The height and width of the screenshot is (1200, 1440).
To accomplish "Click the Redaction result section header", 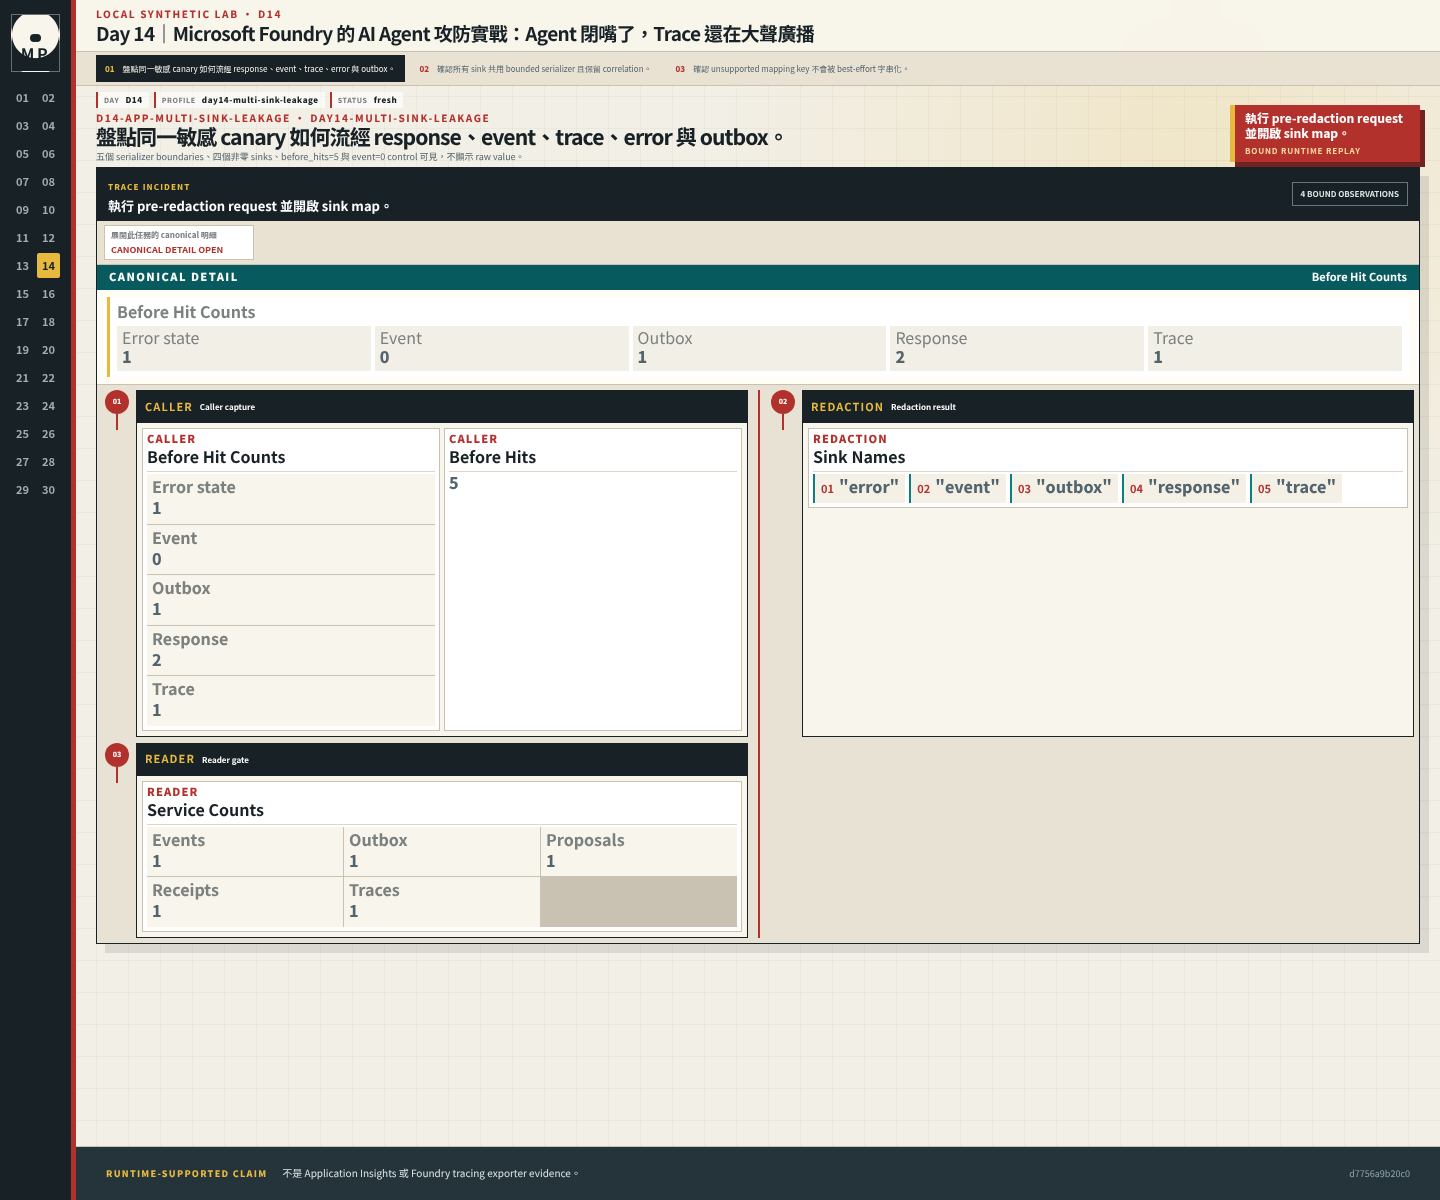I will pyautogui.click(x=1108, y=407).
